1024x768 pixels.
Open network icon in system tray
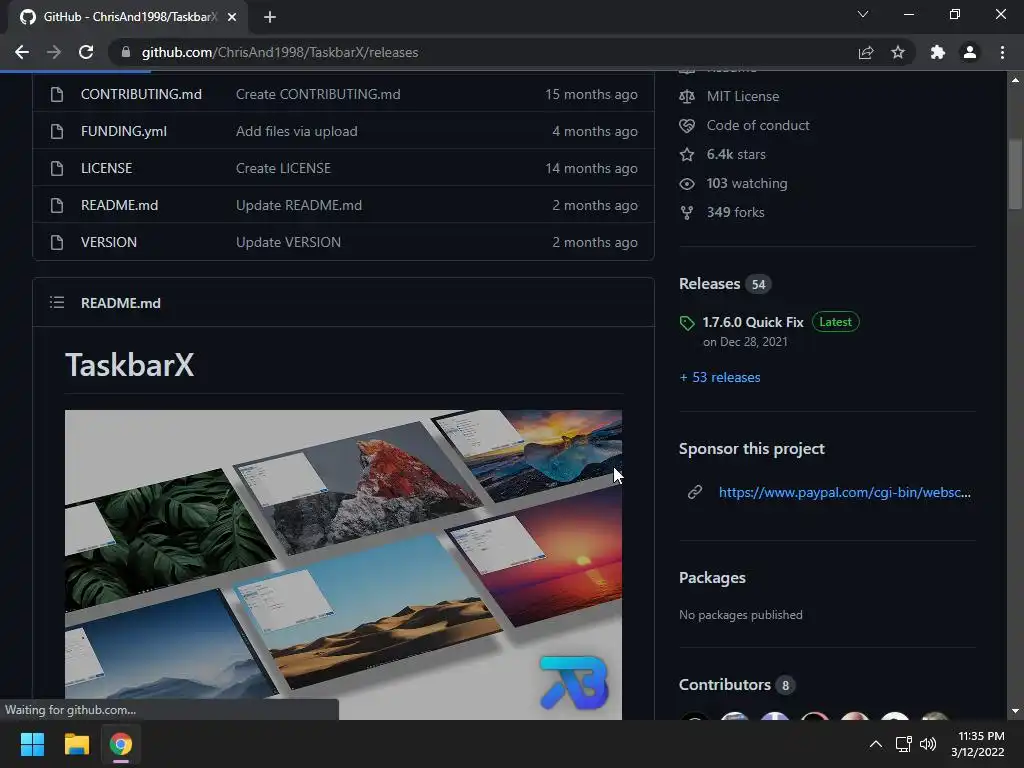click(903, 744)
